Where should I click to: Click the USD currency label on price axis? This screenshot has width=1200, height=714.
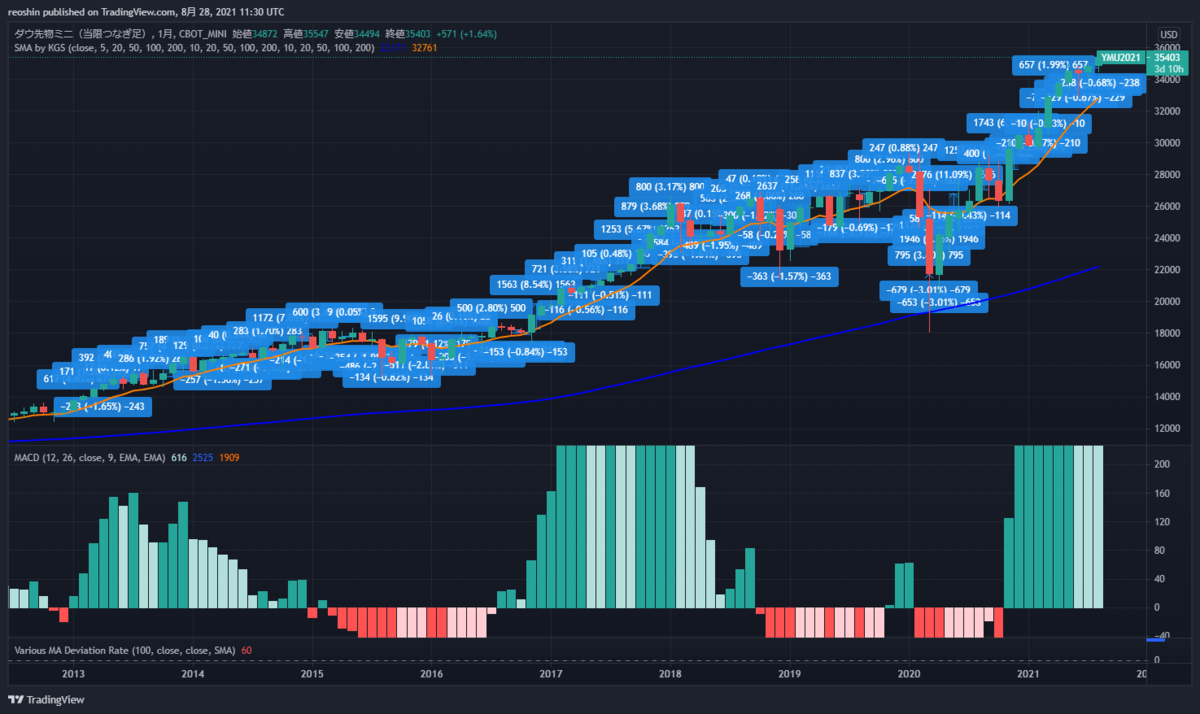[1168, 33]
